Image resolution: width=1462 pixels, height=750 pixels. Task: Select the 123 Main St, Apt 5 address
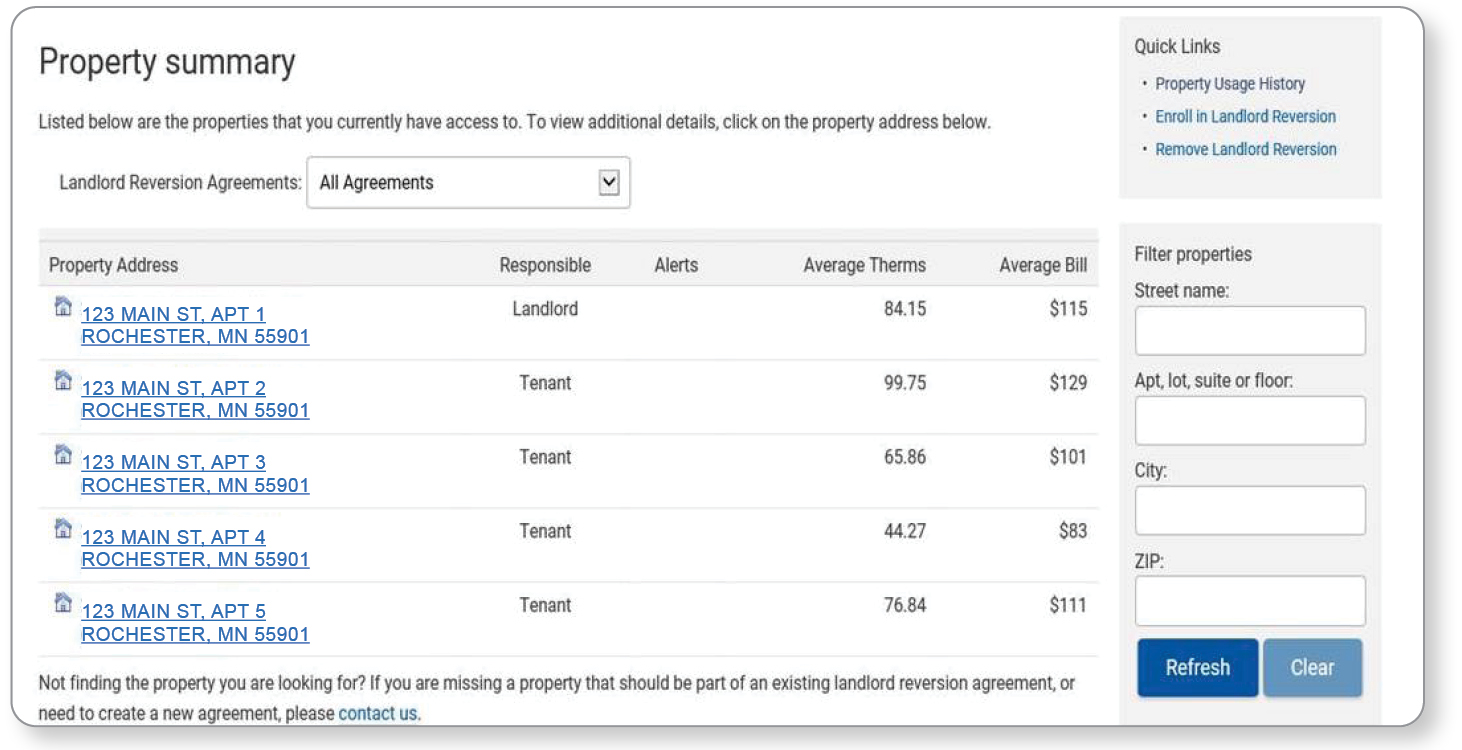pos(195,622)
